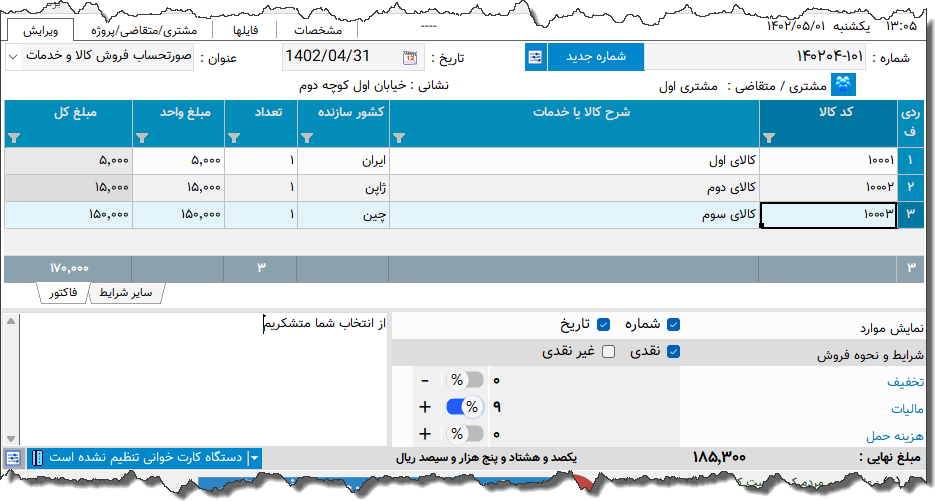935x501 pixels.
Task: Filter the مبلغ کل column
Action: click(x=14, y=138)
